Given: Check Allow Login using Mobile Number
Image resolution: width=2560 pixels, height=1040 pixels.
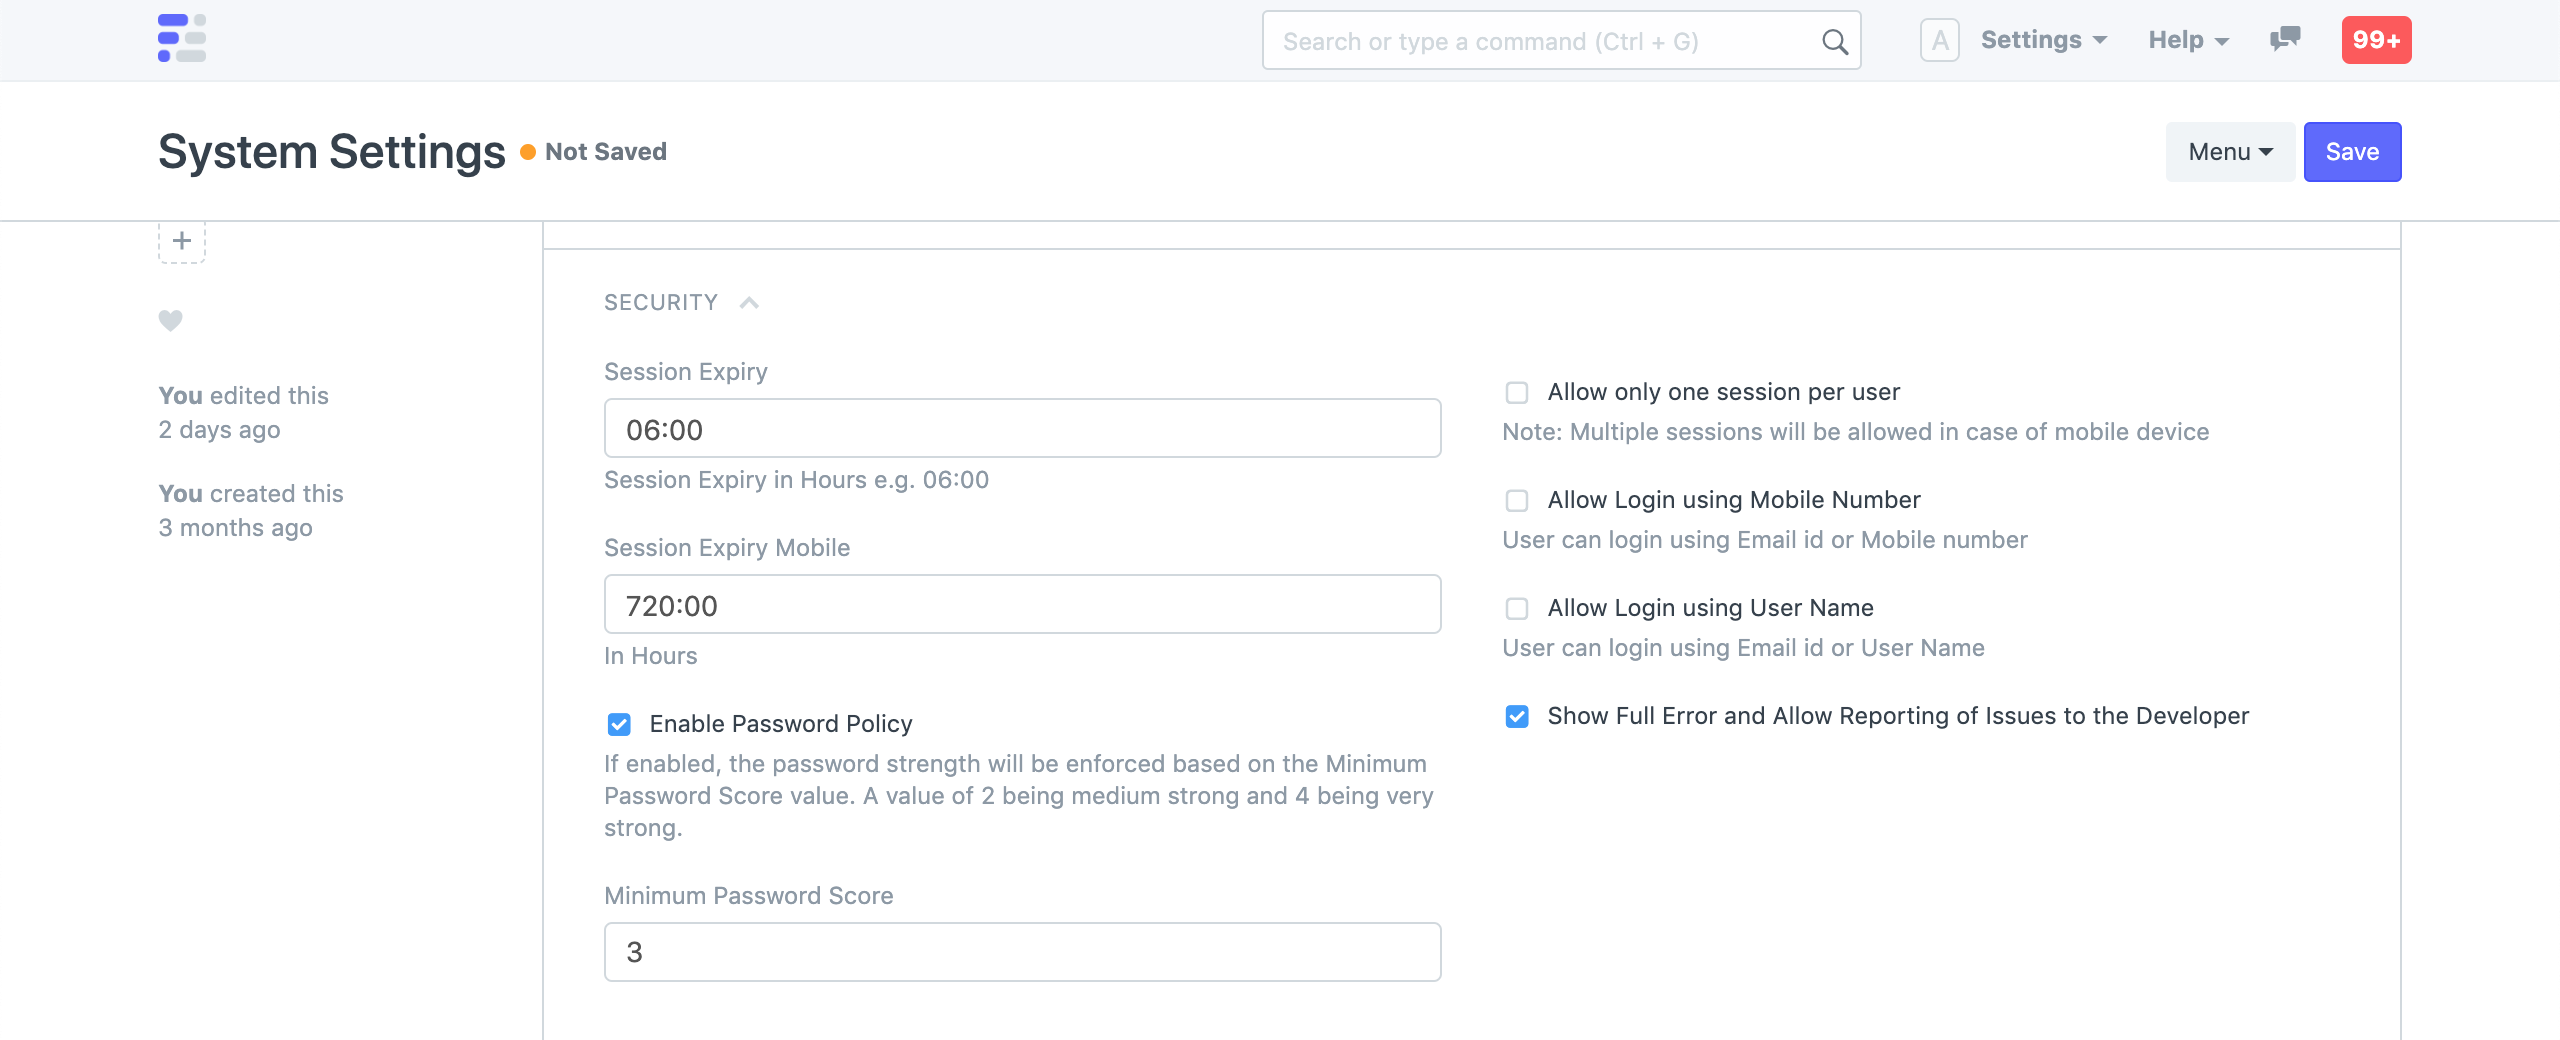Looking at the screenshot, I should click(x=1517, y=500).
